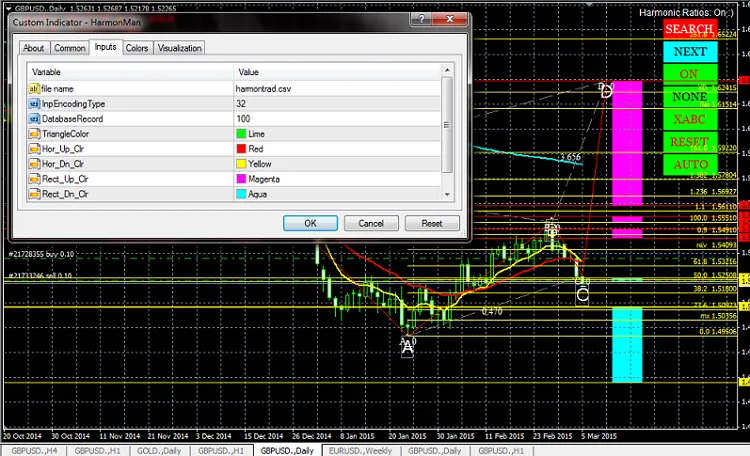The width and height of the screenshot is (750, 456).
Task: Toggle the green ON chart button
Action: [690, 75]
